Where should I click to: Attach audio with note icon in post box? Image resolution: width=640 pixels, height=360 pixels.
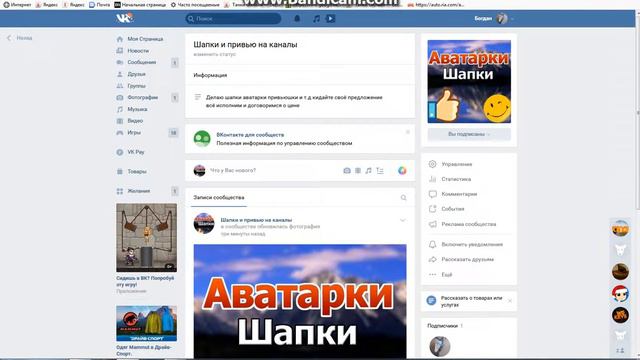[x=369, y=171]
